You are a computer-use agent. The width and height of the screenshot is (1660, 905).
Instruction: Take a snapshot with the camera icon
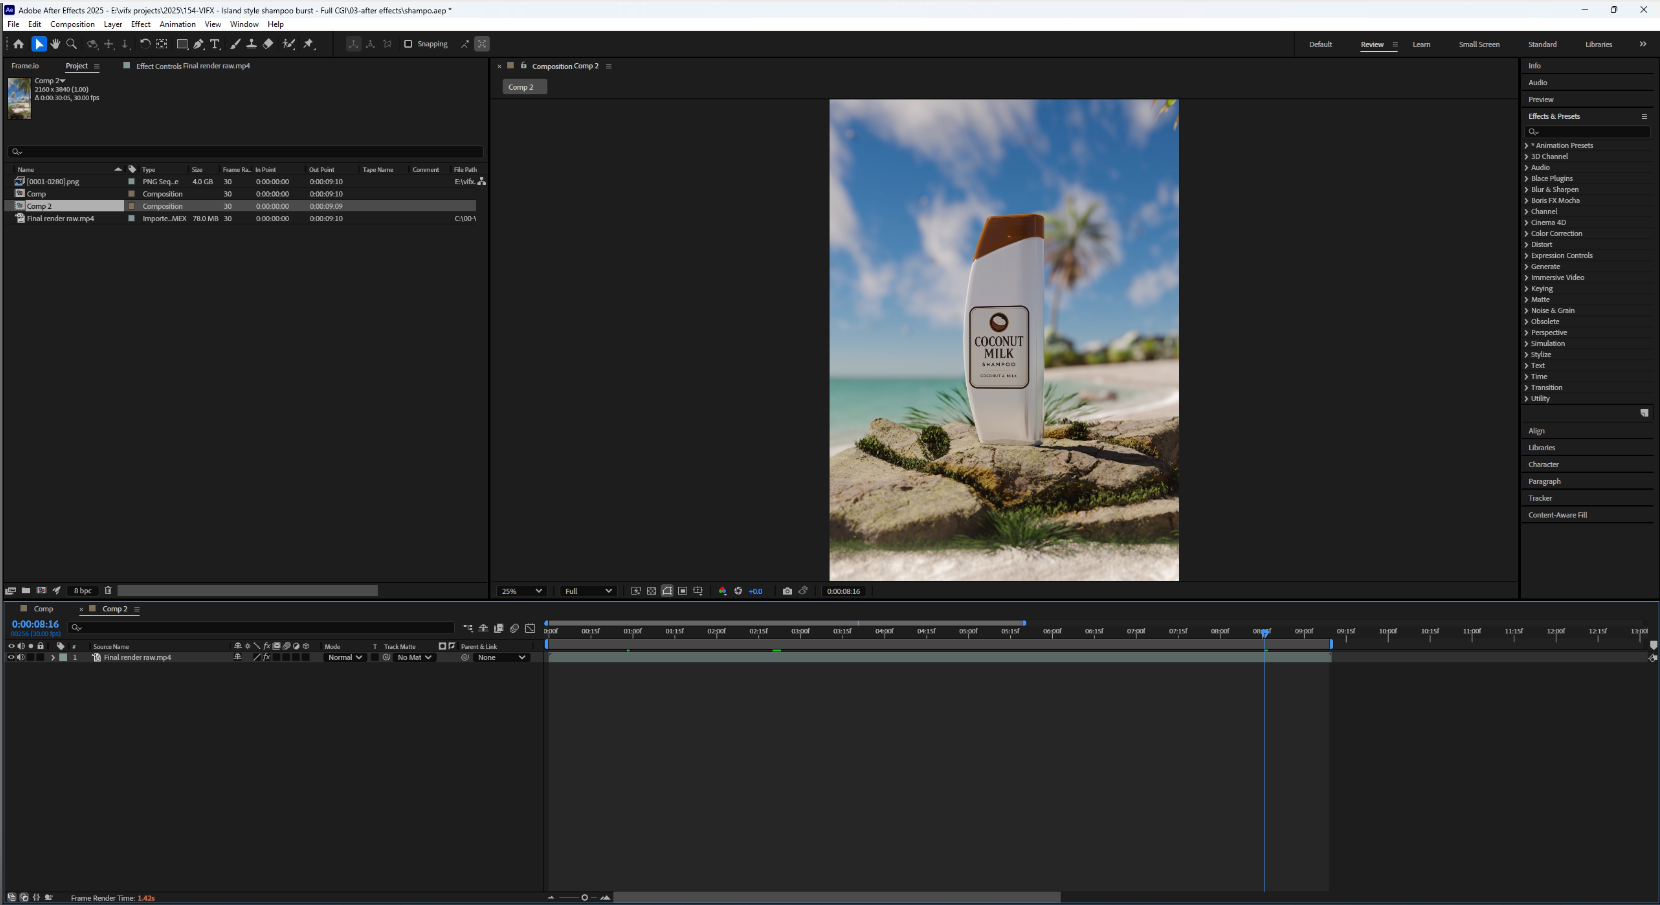(787, 591)
